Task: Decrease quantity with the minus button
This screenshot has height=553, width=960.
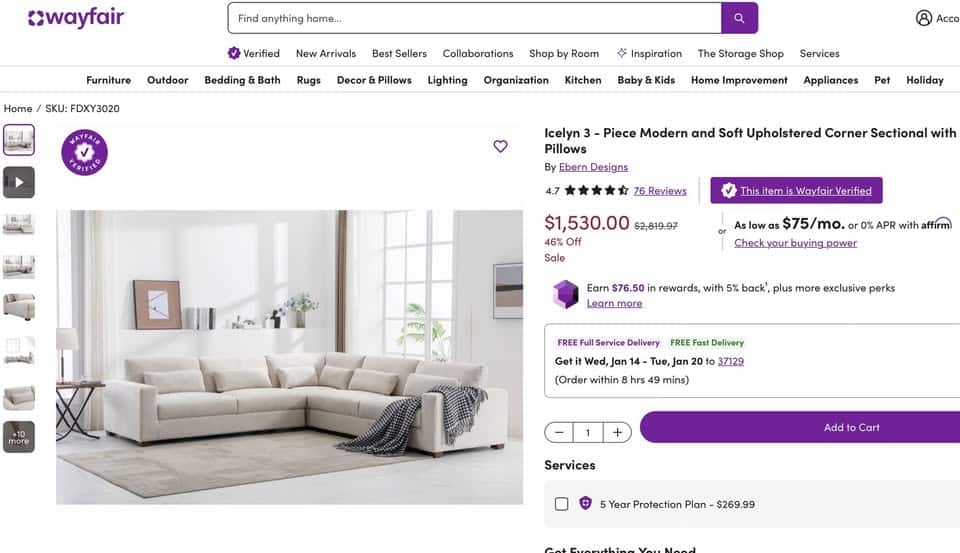Action: tap(559, 432)
